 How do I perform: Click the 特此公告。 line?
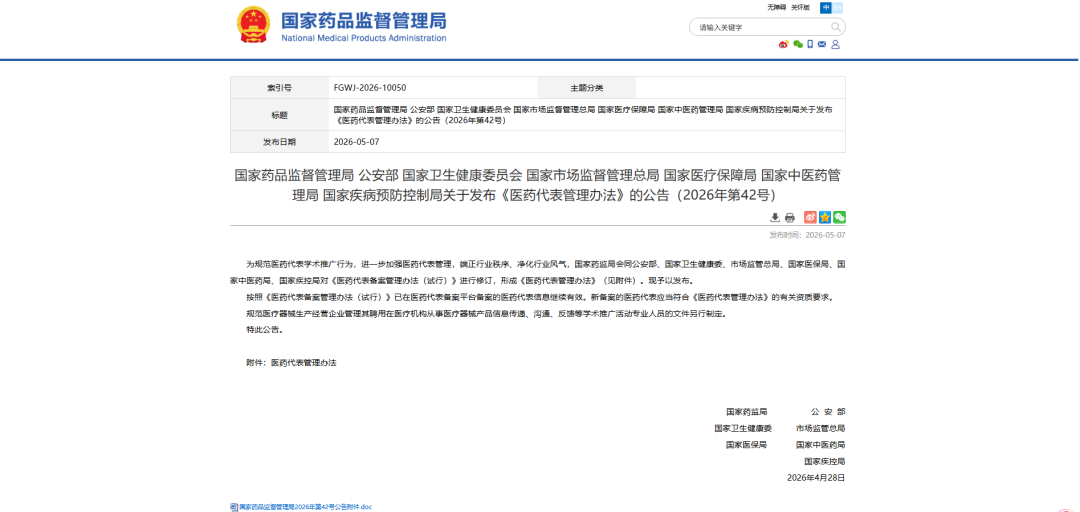(x=264, y=329)
